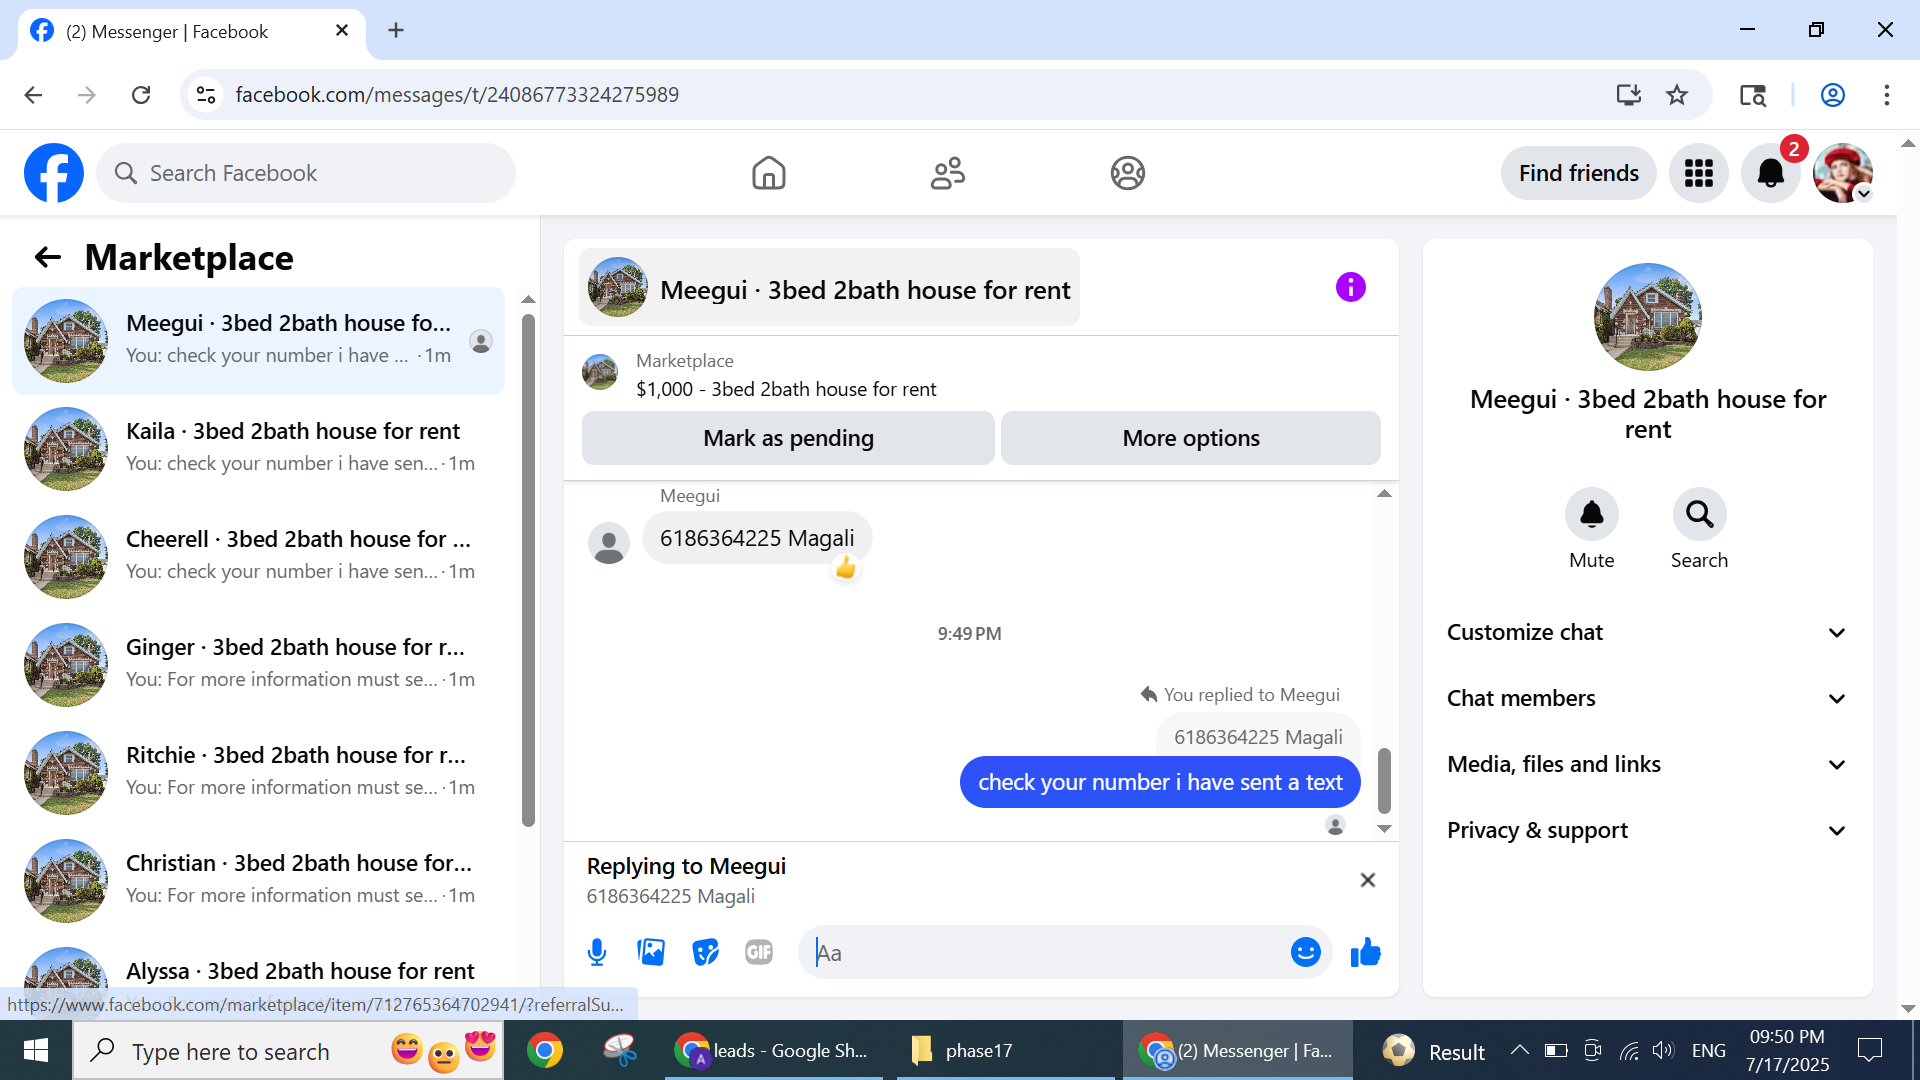The height and width of the screenshot is (1080, 1920).
Task: Click More options button
Action: tap(1191, 438)
